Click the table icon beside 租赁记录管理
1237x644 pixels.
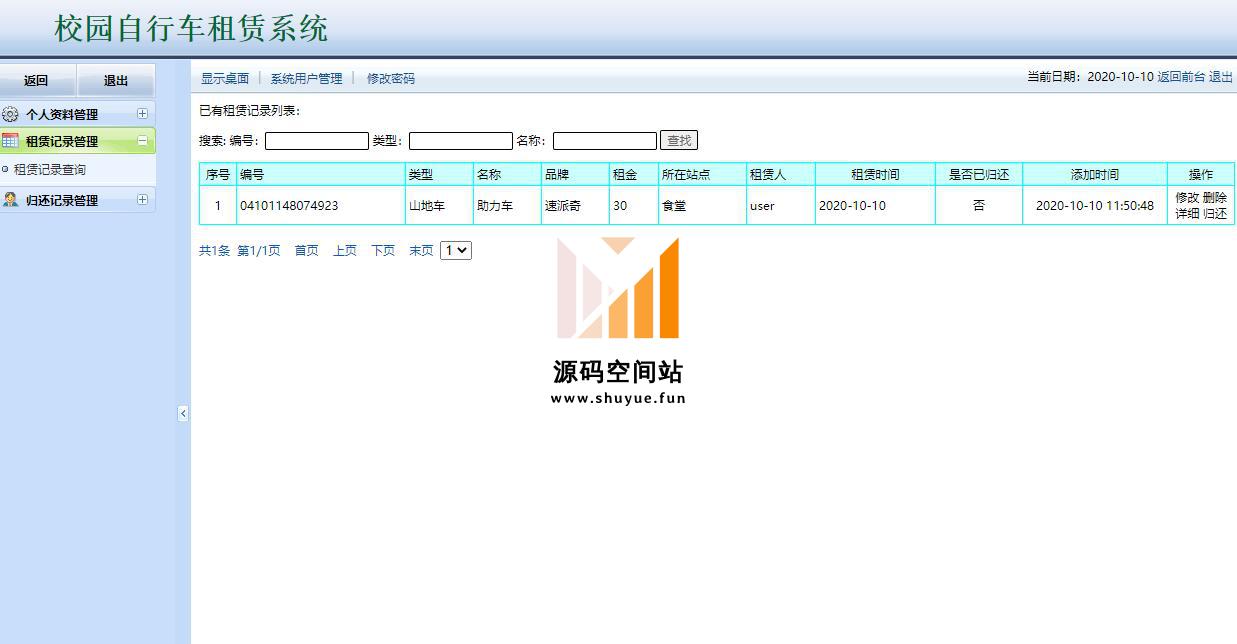(x=10, y=141)
